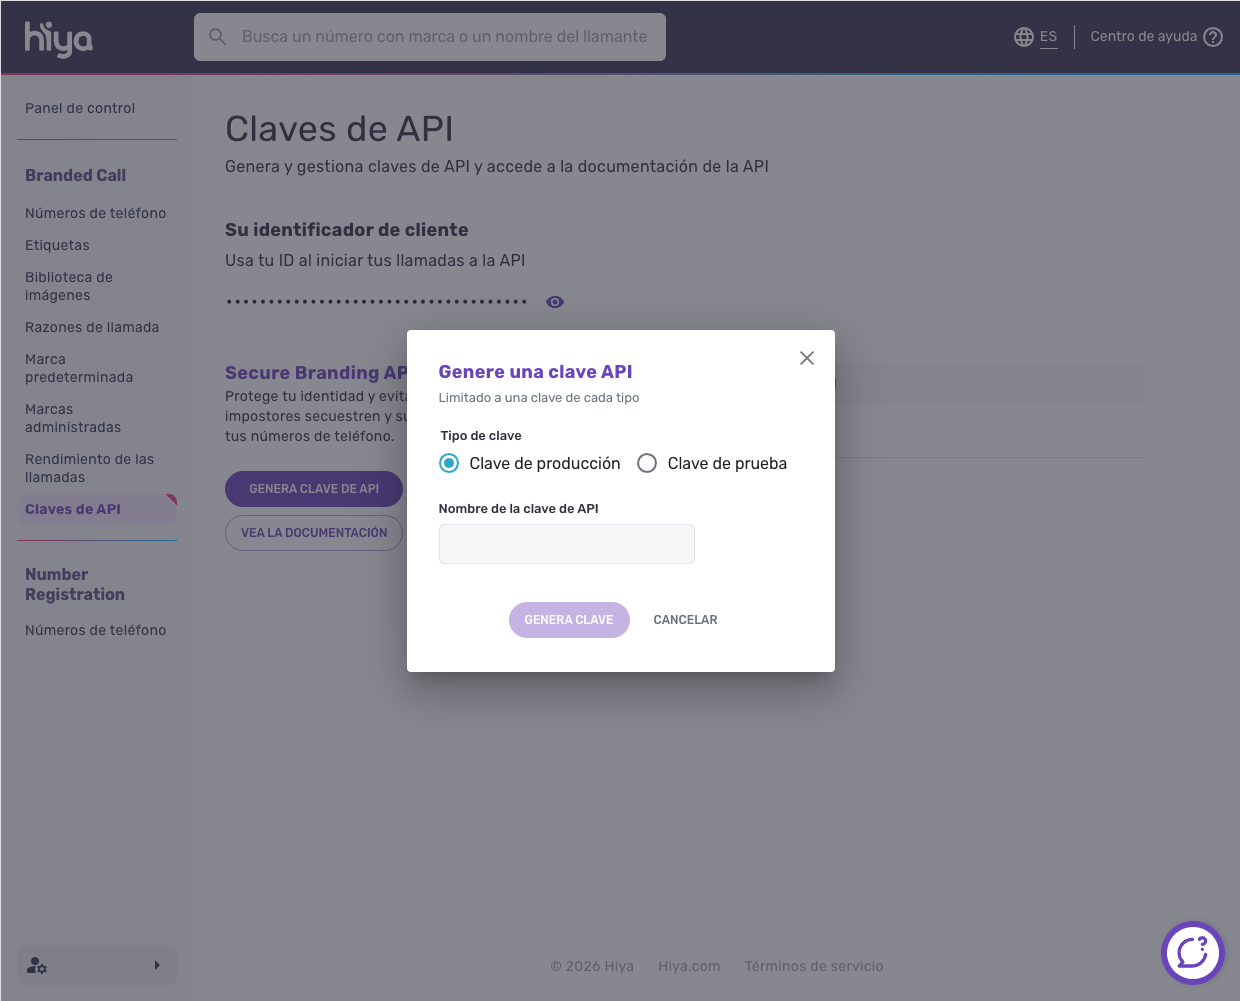Click the user settings icon in sidebar

37,966
